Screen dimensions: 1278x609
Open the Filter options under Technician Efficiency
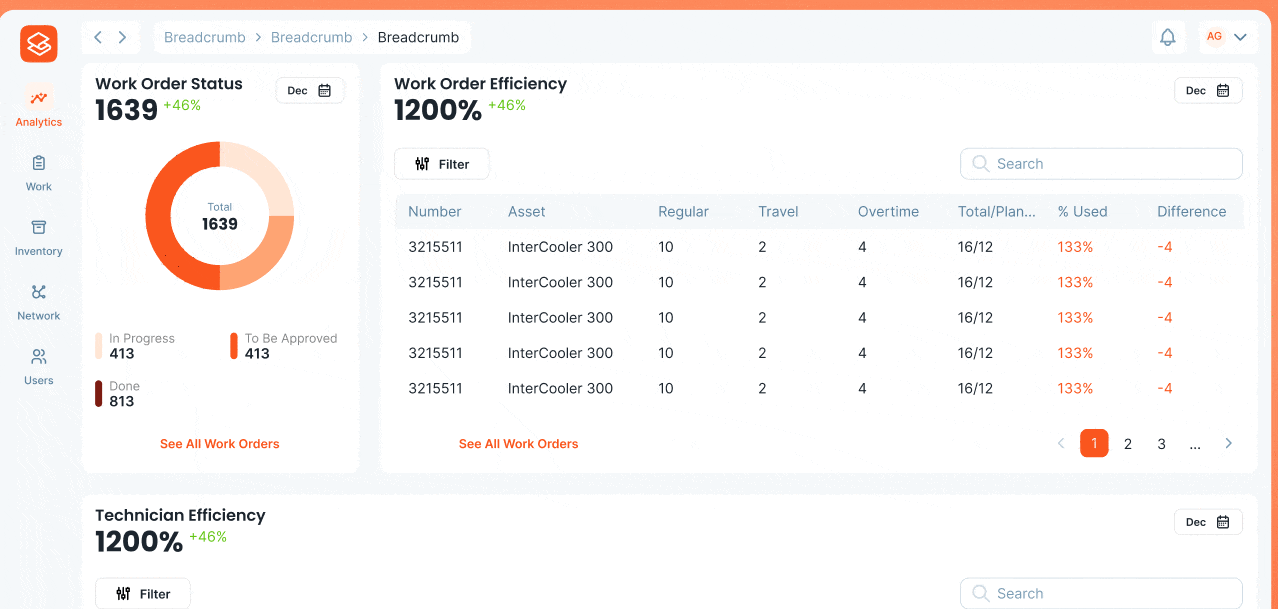[x=142, y=593]
